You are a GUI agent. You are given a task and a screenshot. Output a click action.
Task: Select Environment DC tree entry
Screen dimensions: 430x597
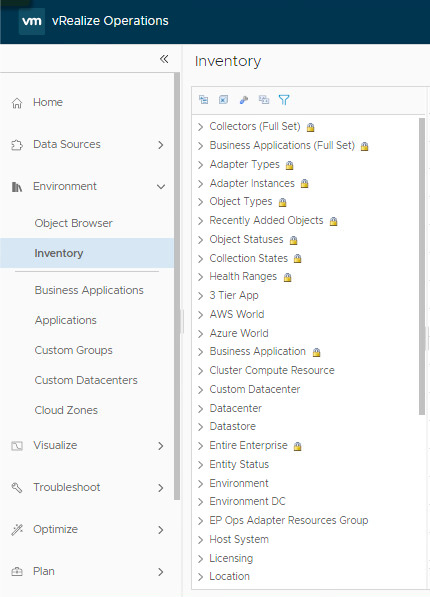[247, 501]
